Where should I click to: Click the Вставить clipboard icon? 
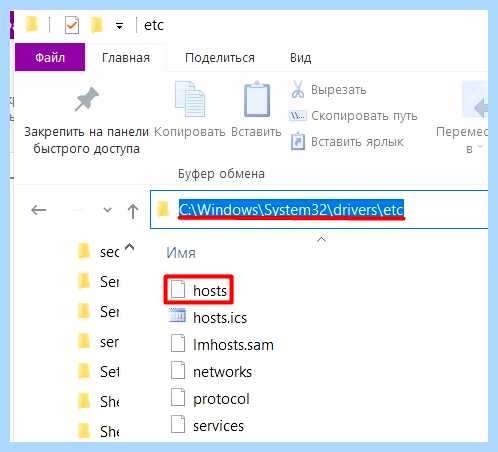257,99
